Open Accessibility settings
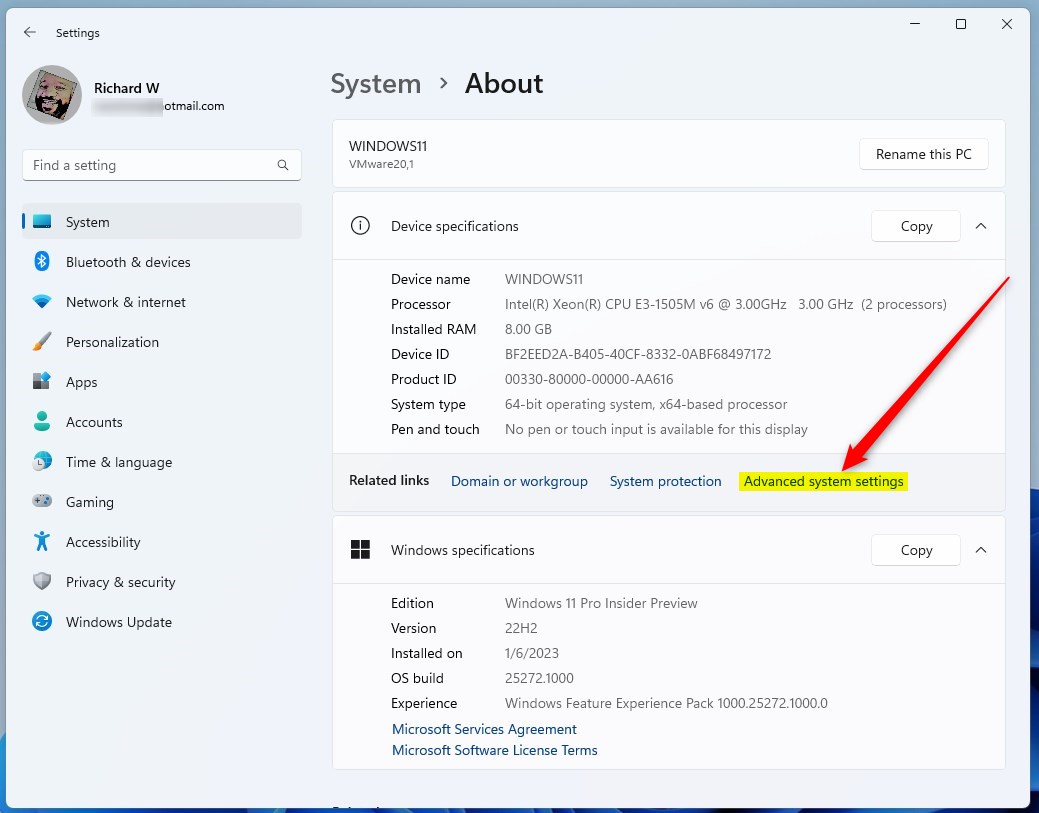 (103, 542)
